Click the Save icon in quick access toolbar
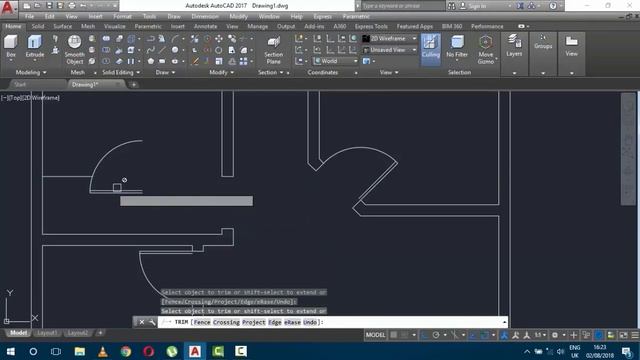The width and height of the screenshot is (640, 360). (49, 6)
